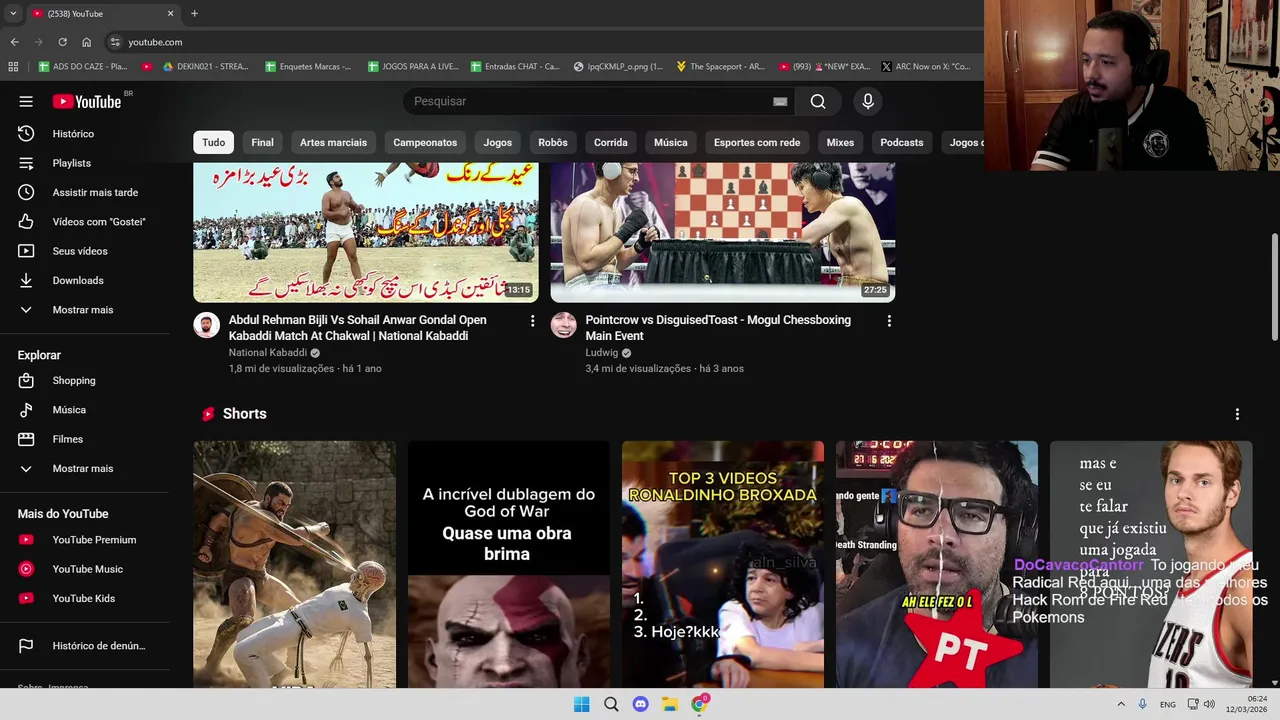Open File Explorer from taskbar

pos(670,704)
